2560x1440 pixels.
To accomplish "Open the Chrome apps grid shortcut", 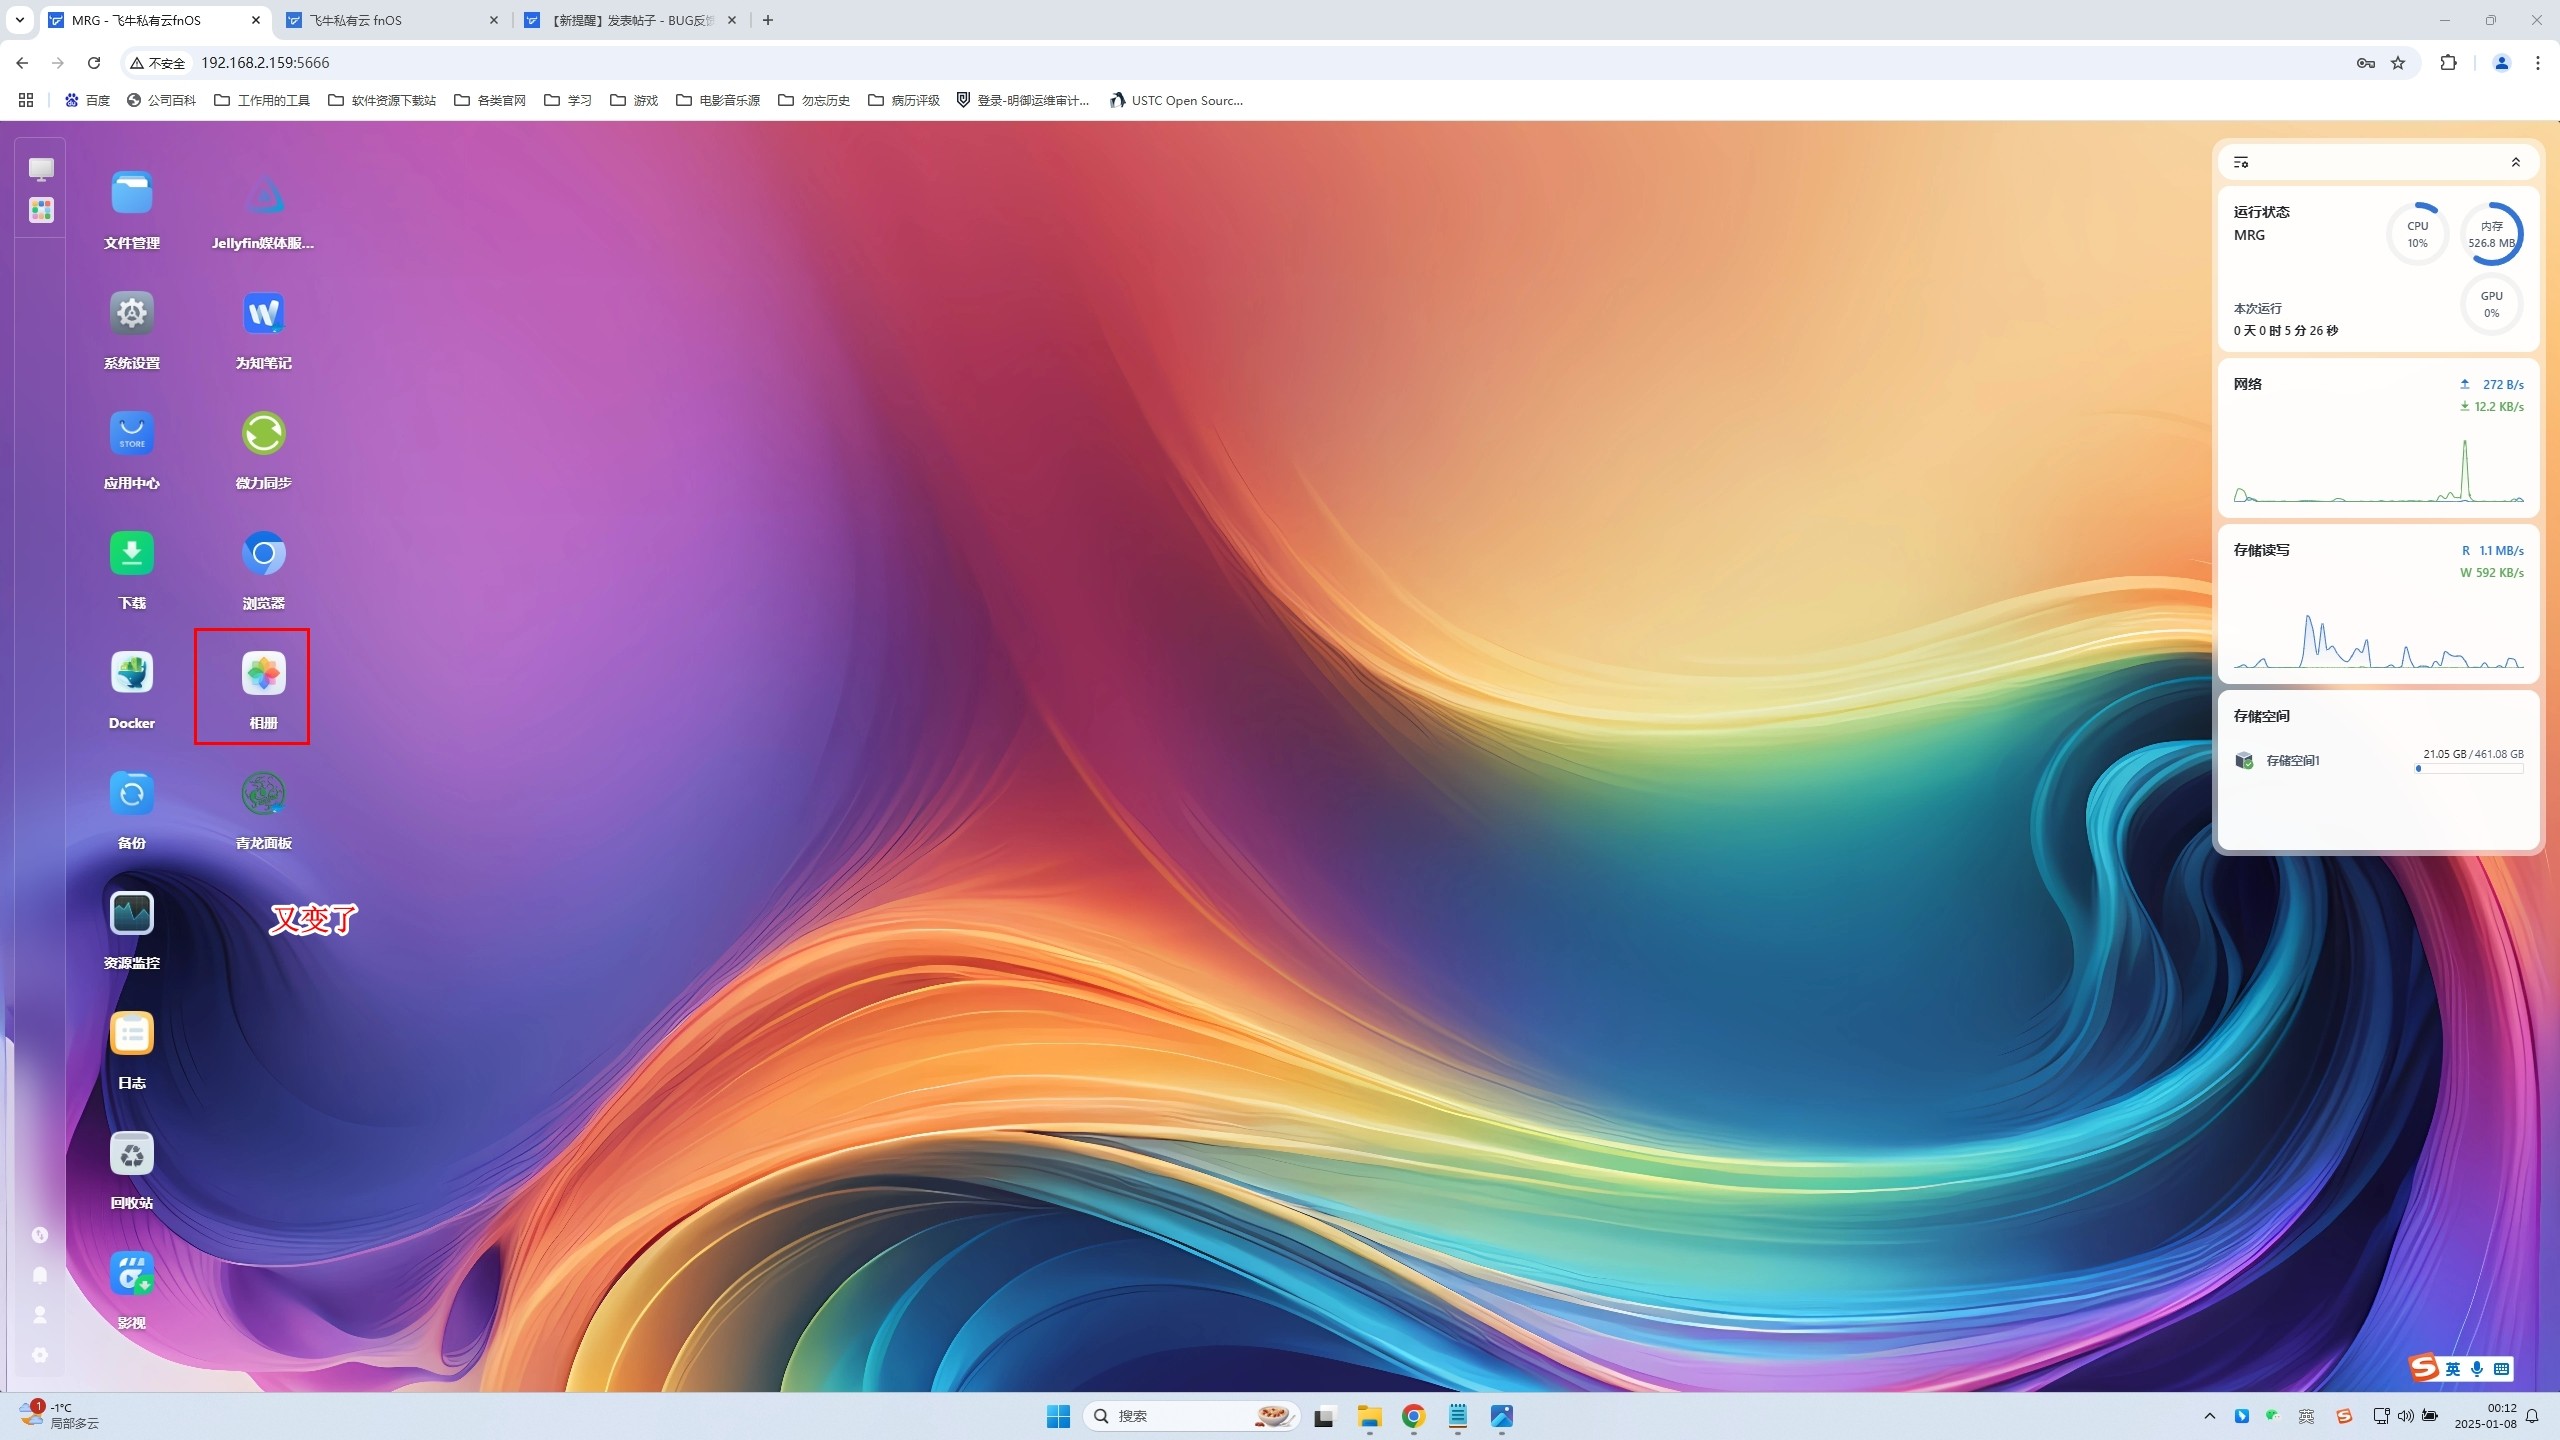I will coord(26,100).
